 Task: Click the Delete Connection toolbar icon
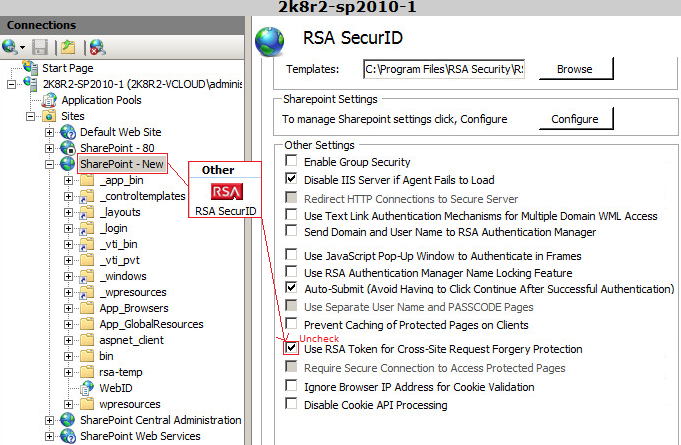point(97,46)
